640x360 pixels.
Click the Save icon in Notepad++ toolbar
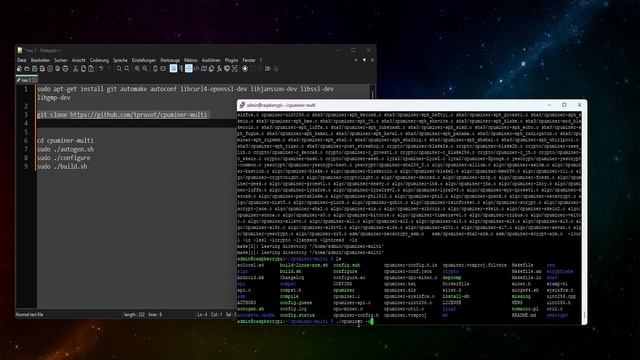click(34, 69)
